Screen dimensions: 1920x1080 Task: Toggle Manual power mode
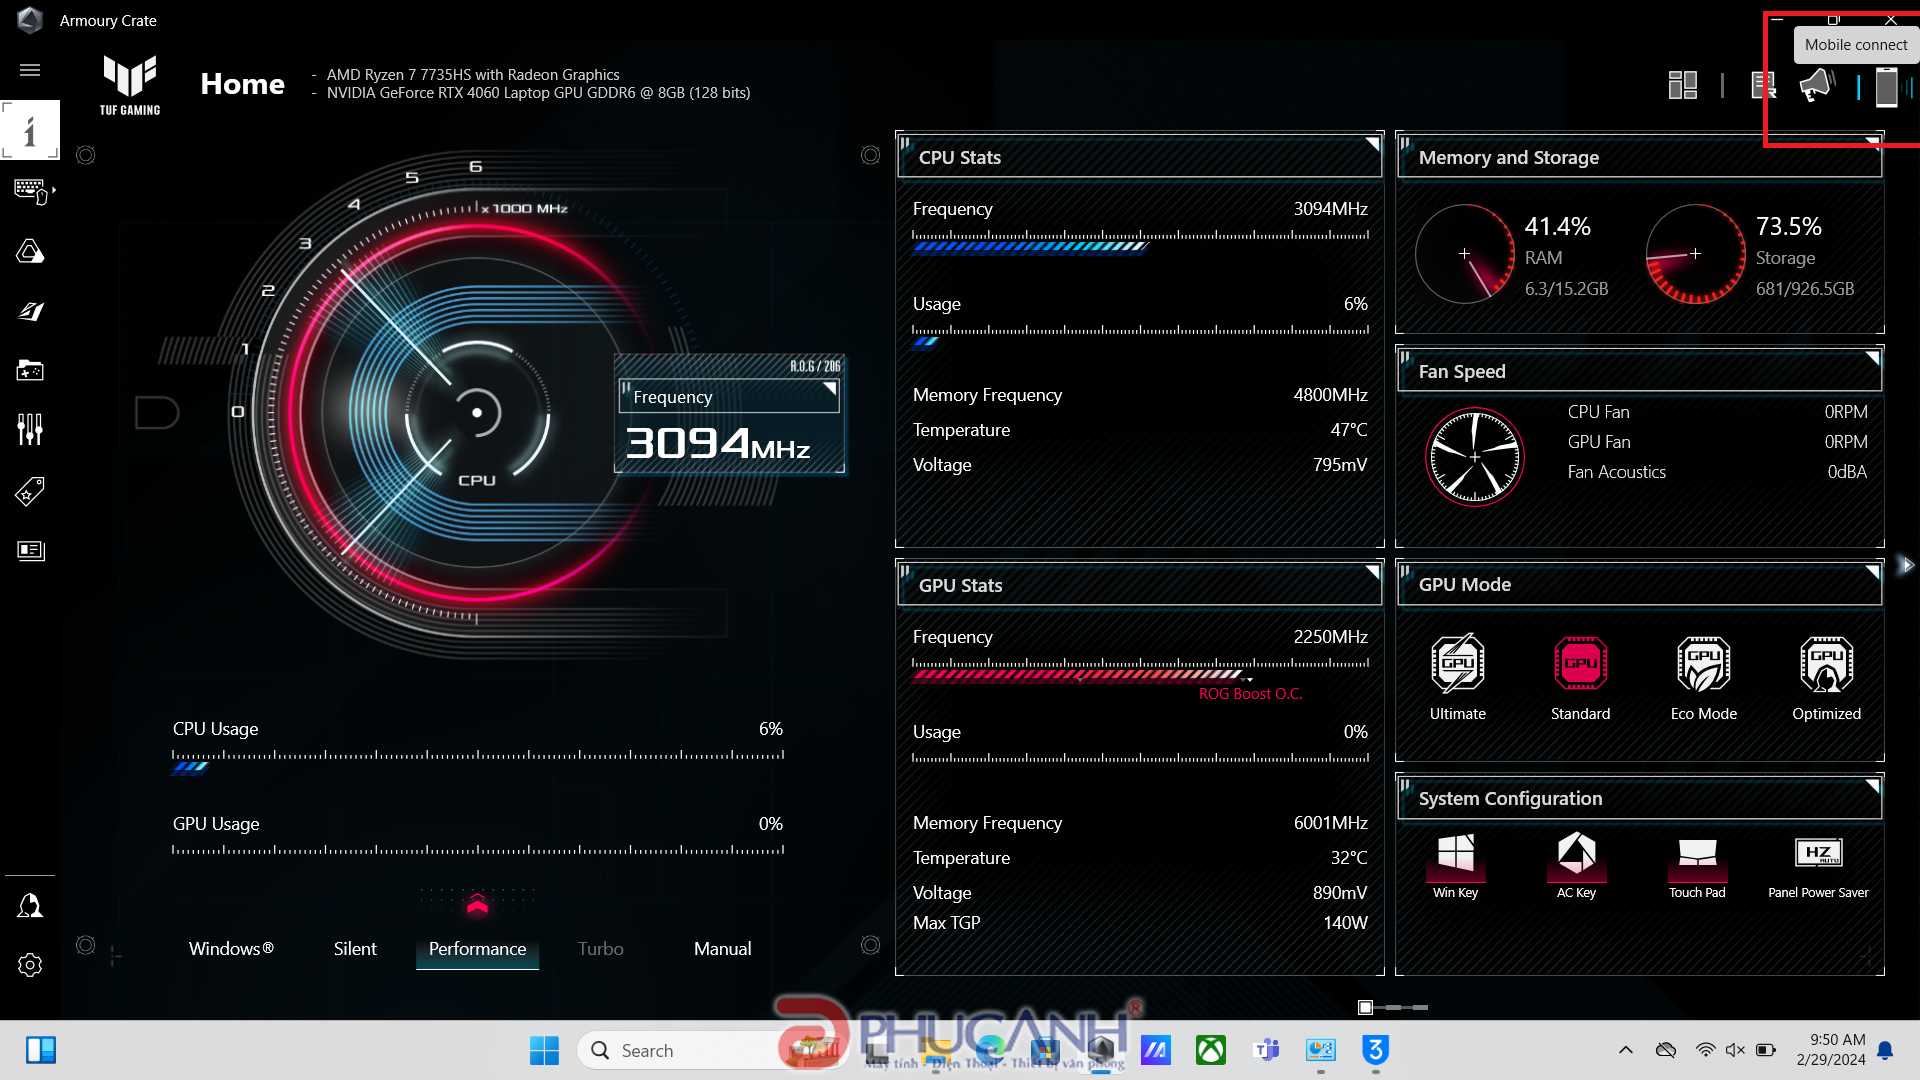[721, 947]
